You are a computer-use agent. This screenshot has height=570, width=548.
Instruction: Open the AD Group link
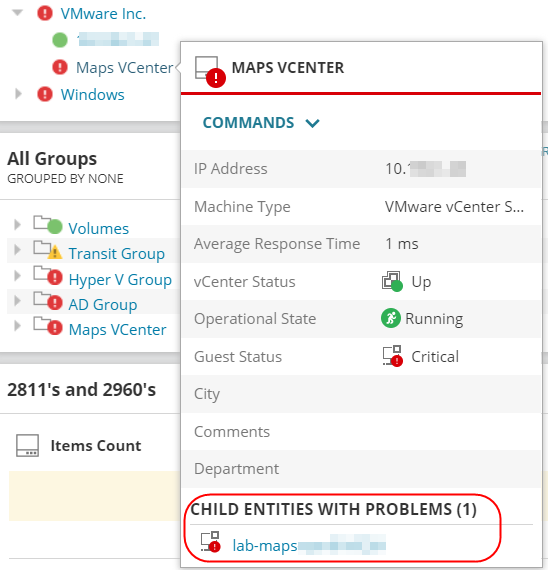coord(103,305)
